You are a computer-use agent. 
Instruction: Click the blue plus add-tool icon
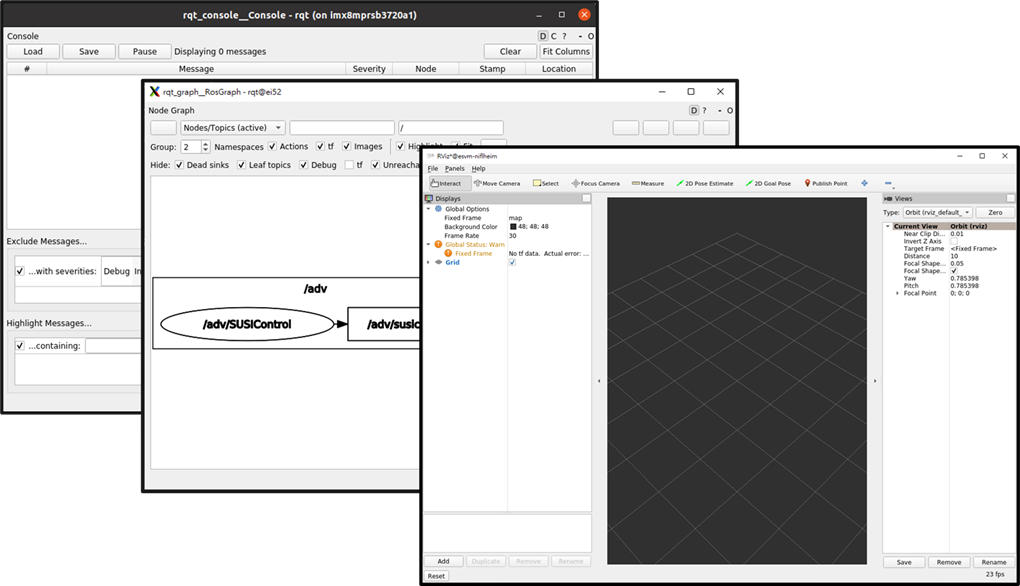pos(864,183)
